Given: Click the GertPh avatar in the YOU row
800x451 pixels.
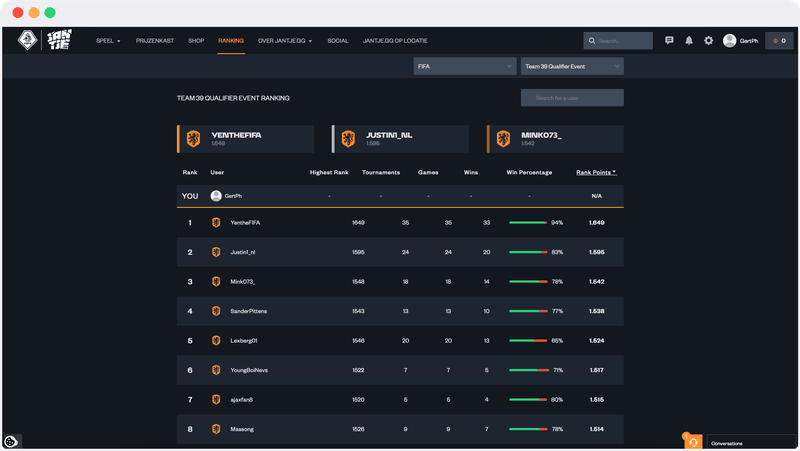Looking at the screenshot, I should [x=216, y=196].
